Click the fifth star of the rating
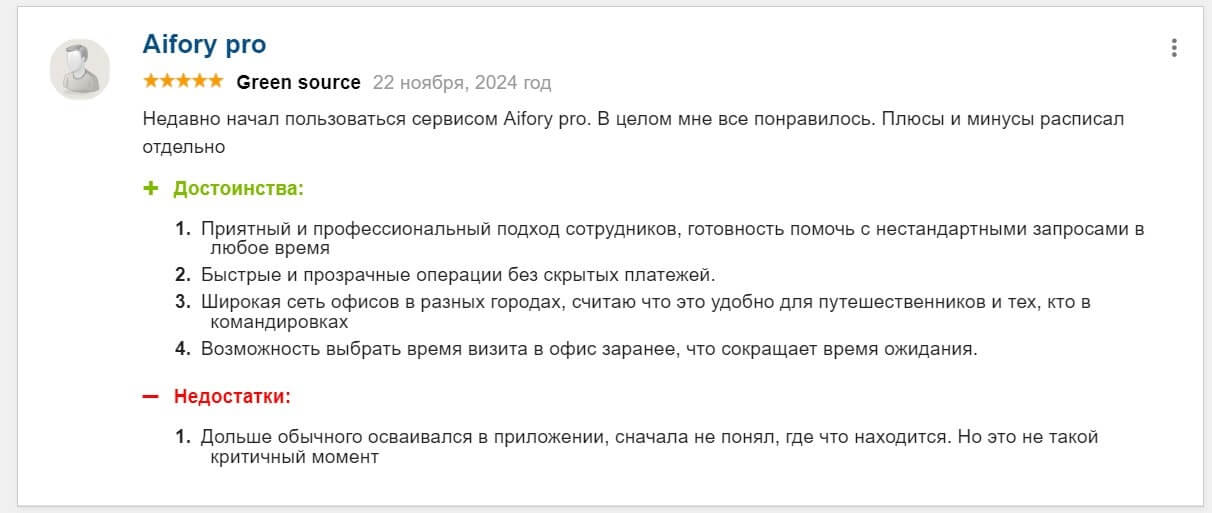 coord(216,81)
